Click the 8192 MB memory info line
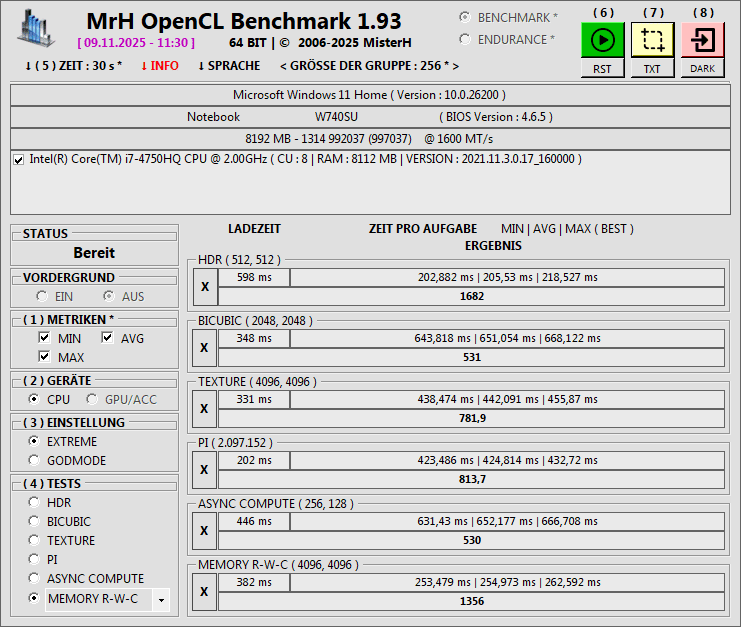Viewport: 741px width, 627px height. [x=370, y=139]
